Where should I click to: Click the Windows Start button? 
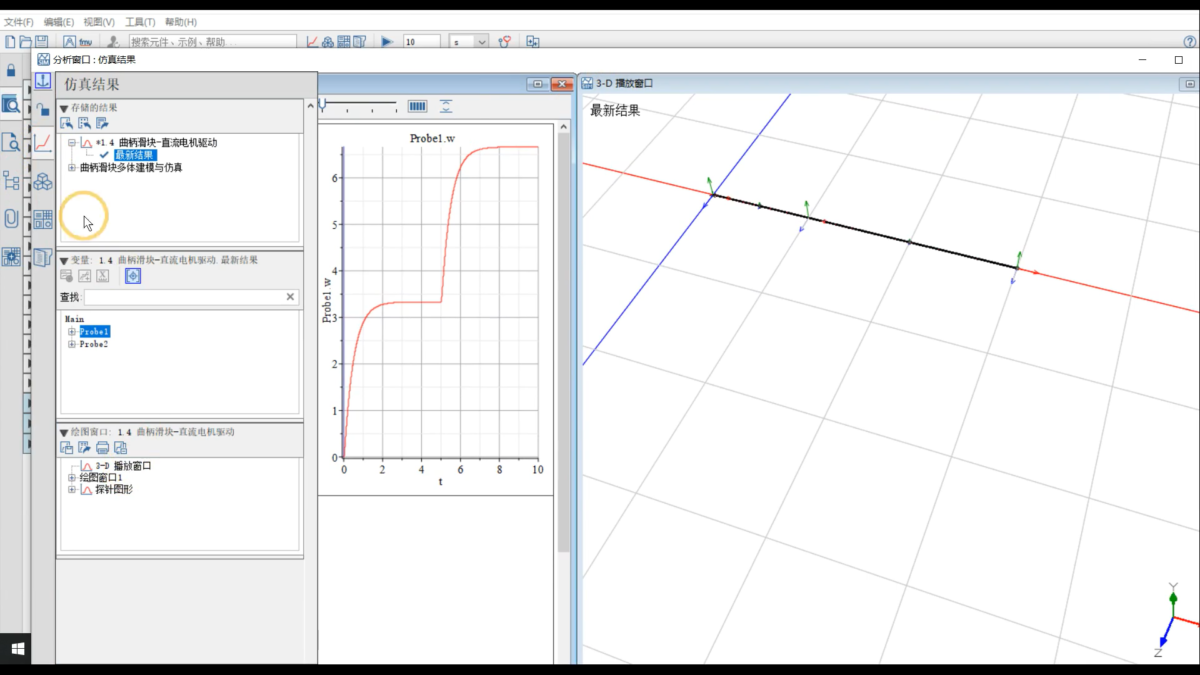(17, 649)
